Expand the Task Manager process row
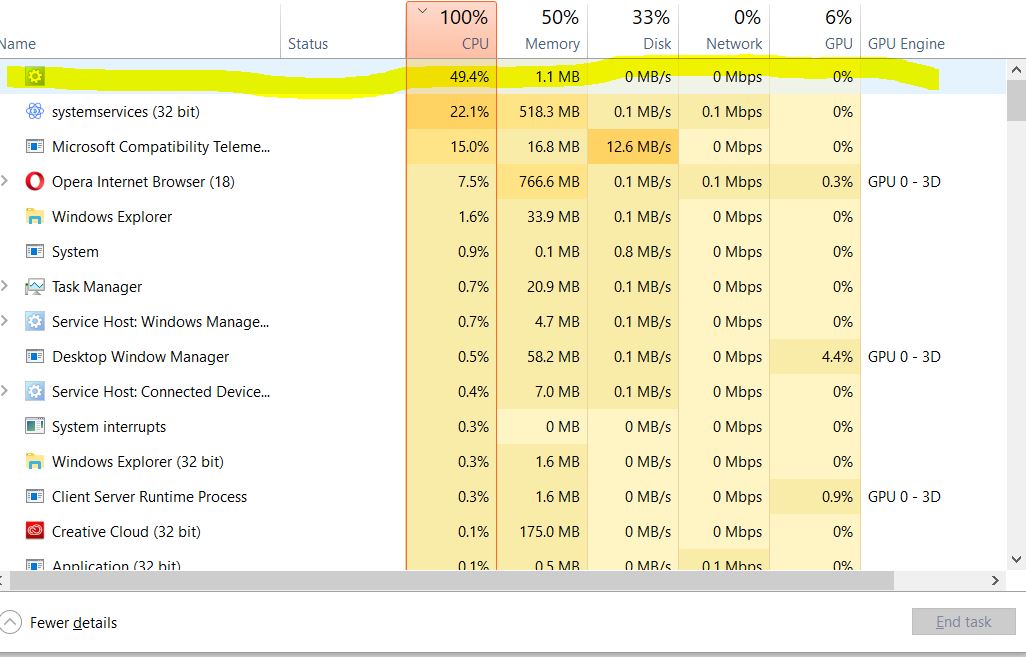 click(5, 287)
